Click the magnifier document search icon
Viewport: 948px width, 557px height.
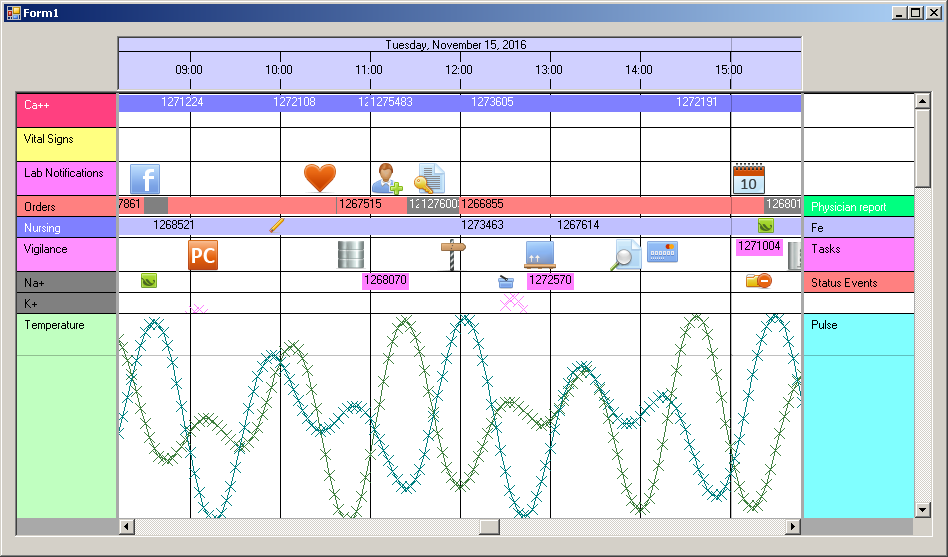(x=625, y=255)
